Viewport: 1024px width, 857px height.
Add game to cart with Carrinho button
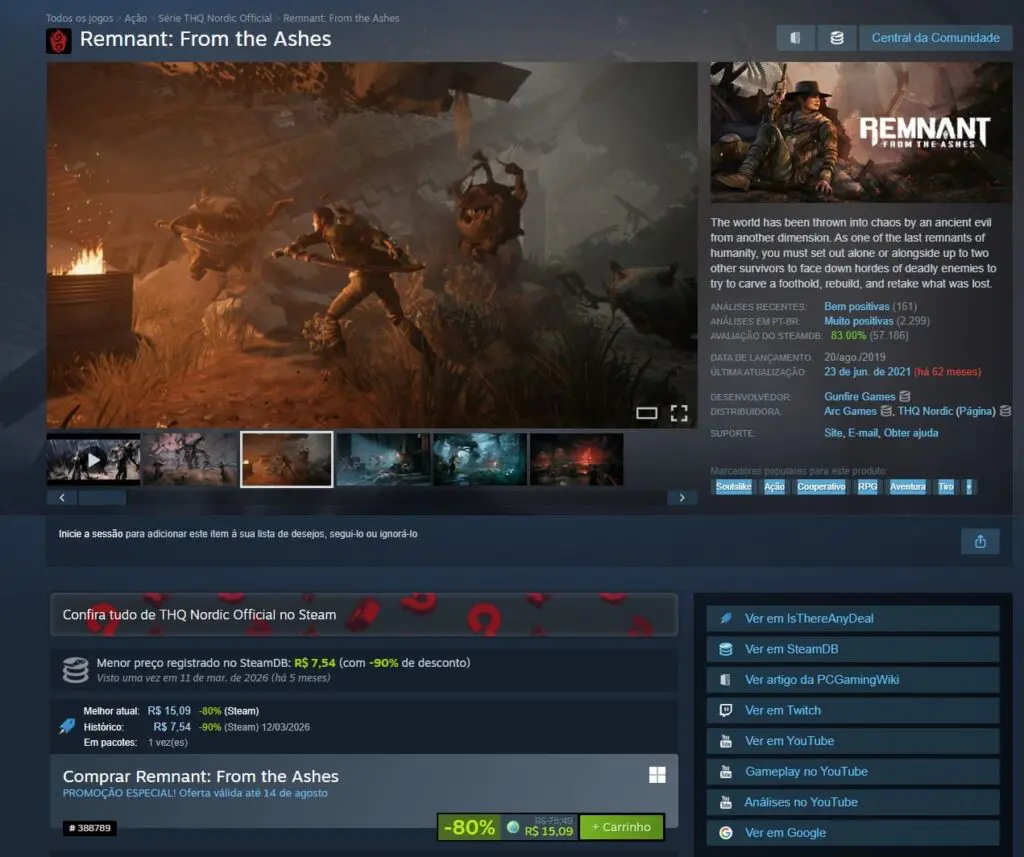pos(621,827)
